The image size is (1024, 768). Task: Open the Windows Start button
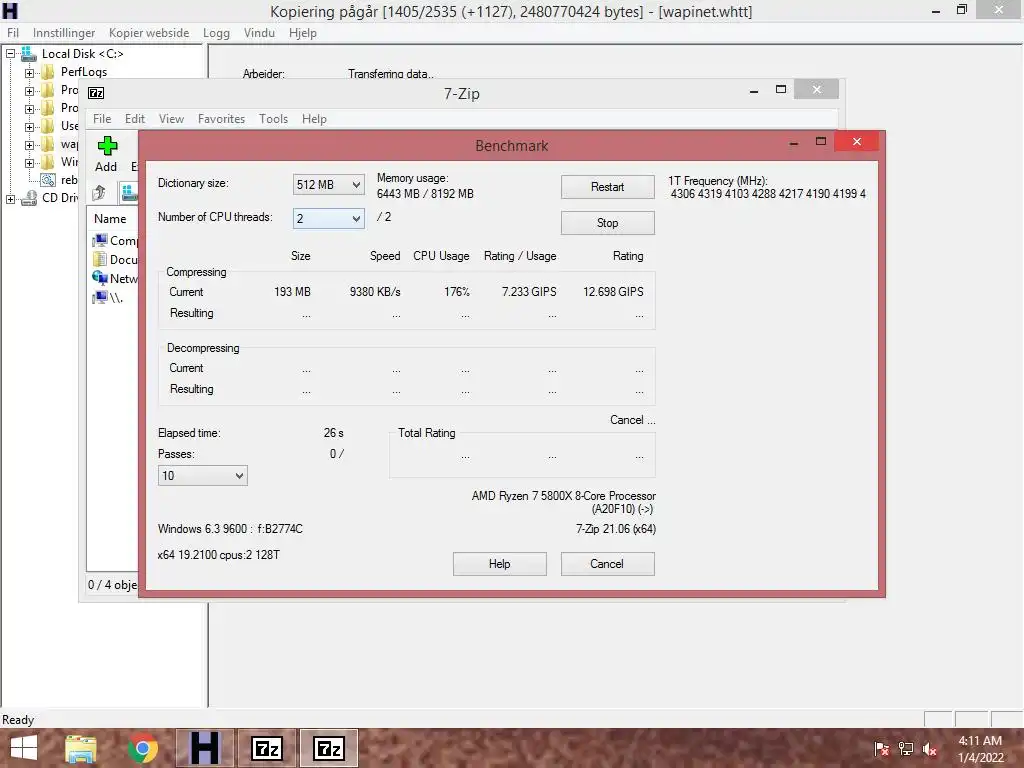[x=24, y=748]
